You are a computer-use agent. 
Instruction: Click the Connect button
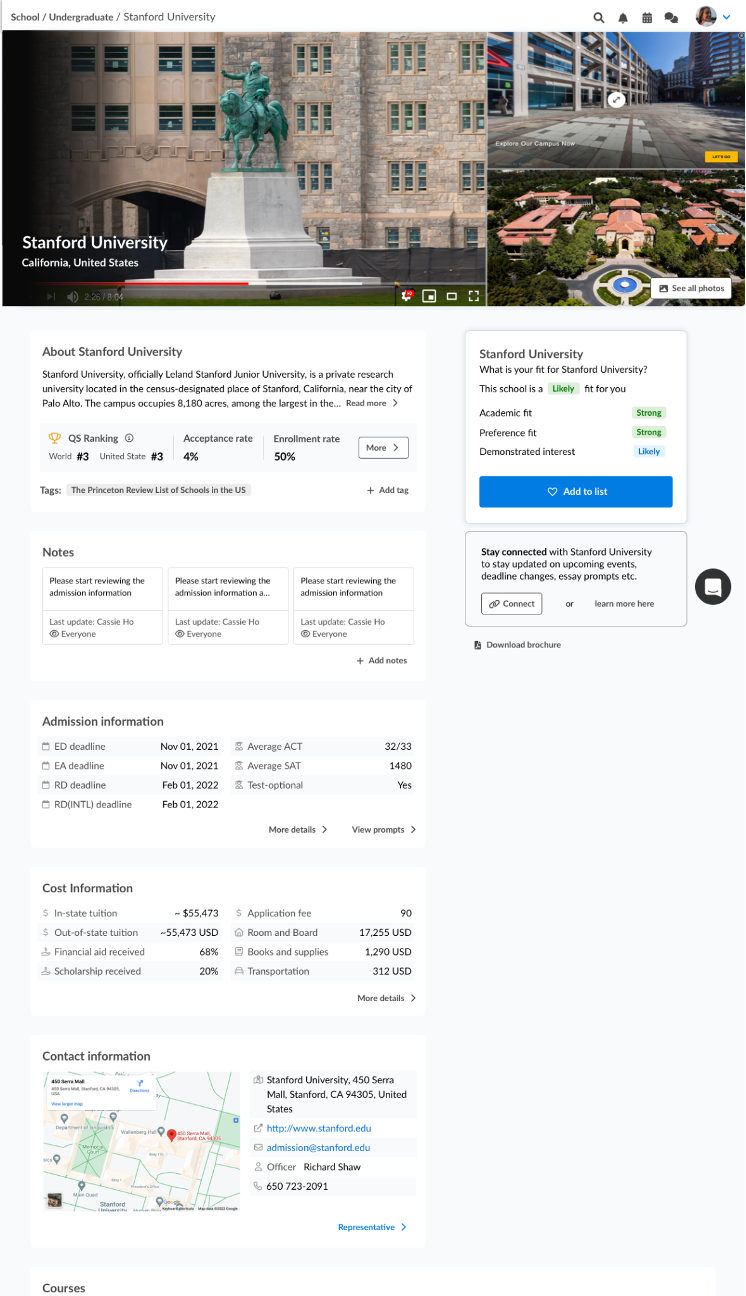[x=512, y=604]
